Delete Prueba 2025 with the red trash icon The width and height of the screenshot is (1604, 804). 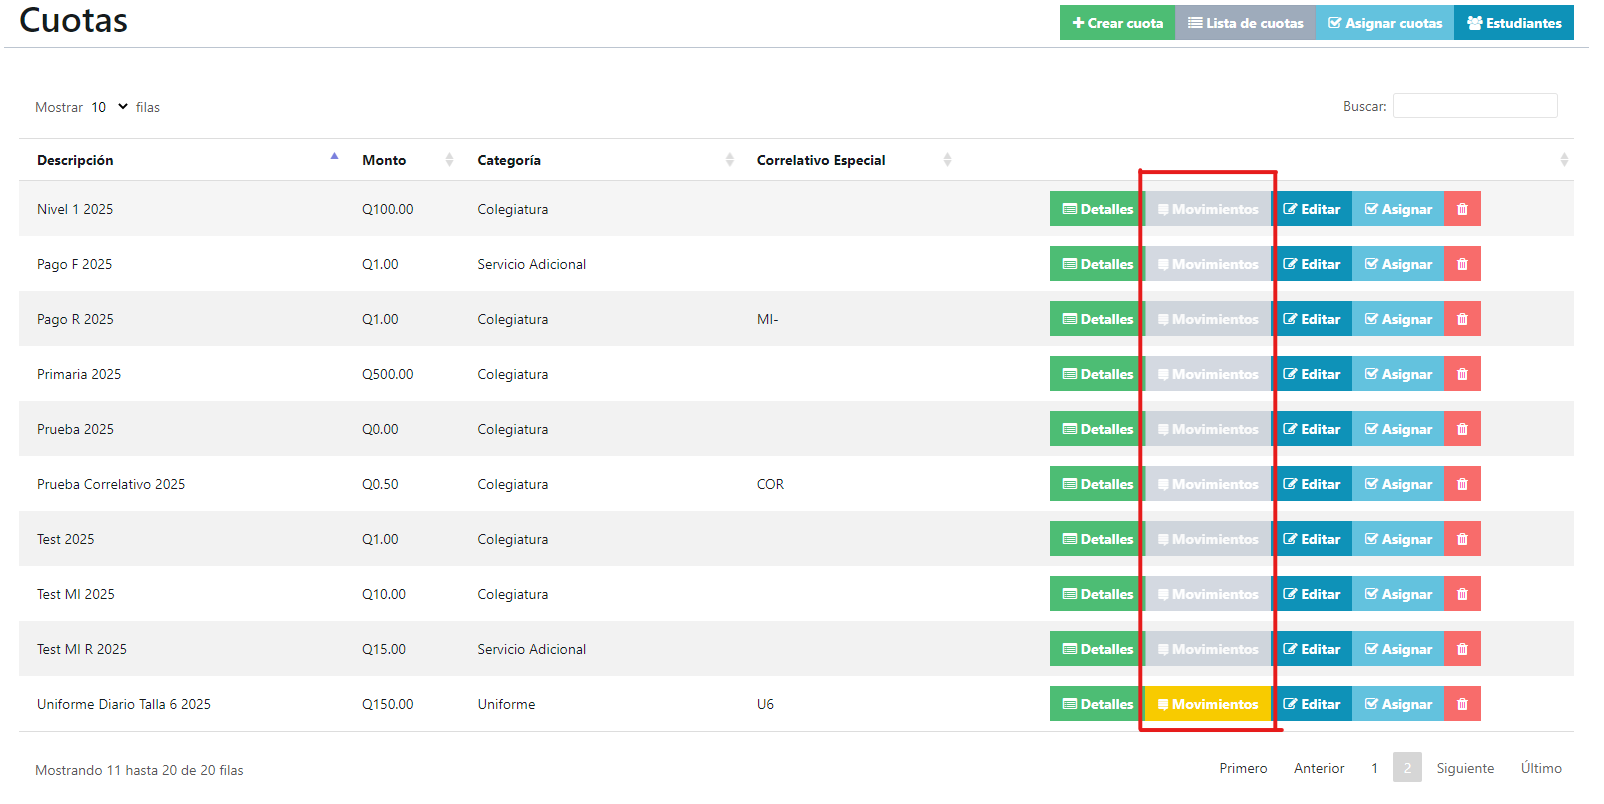coord(1462,429)
